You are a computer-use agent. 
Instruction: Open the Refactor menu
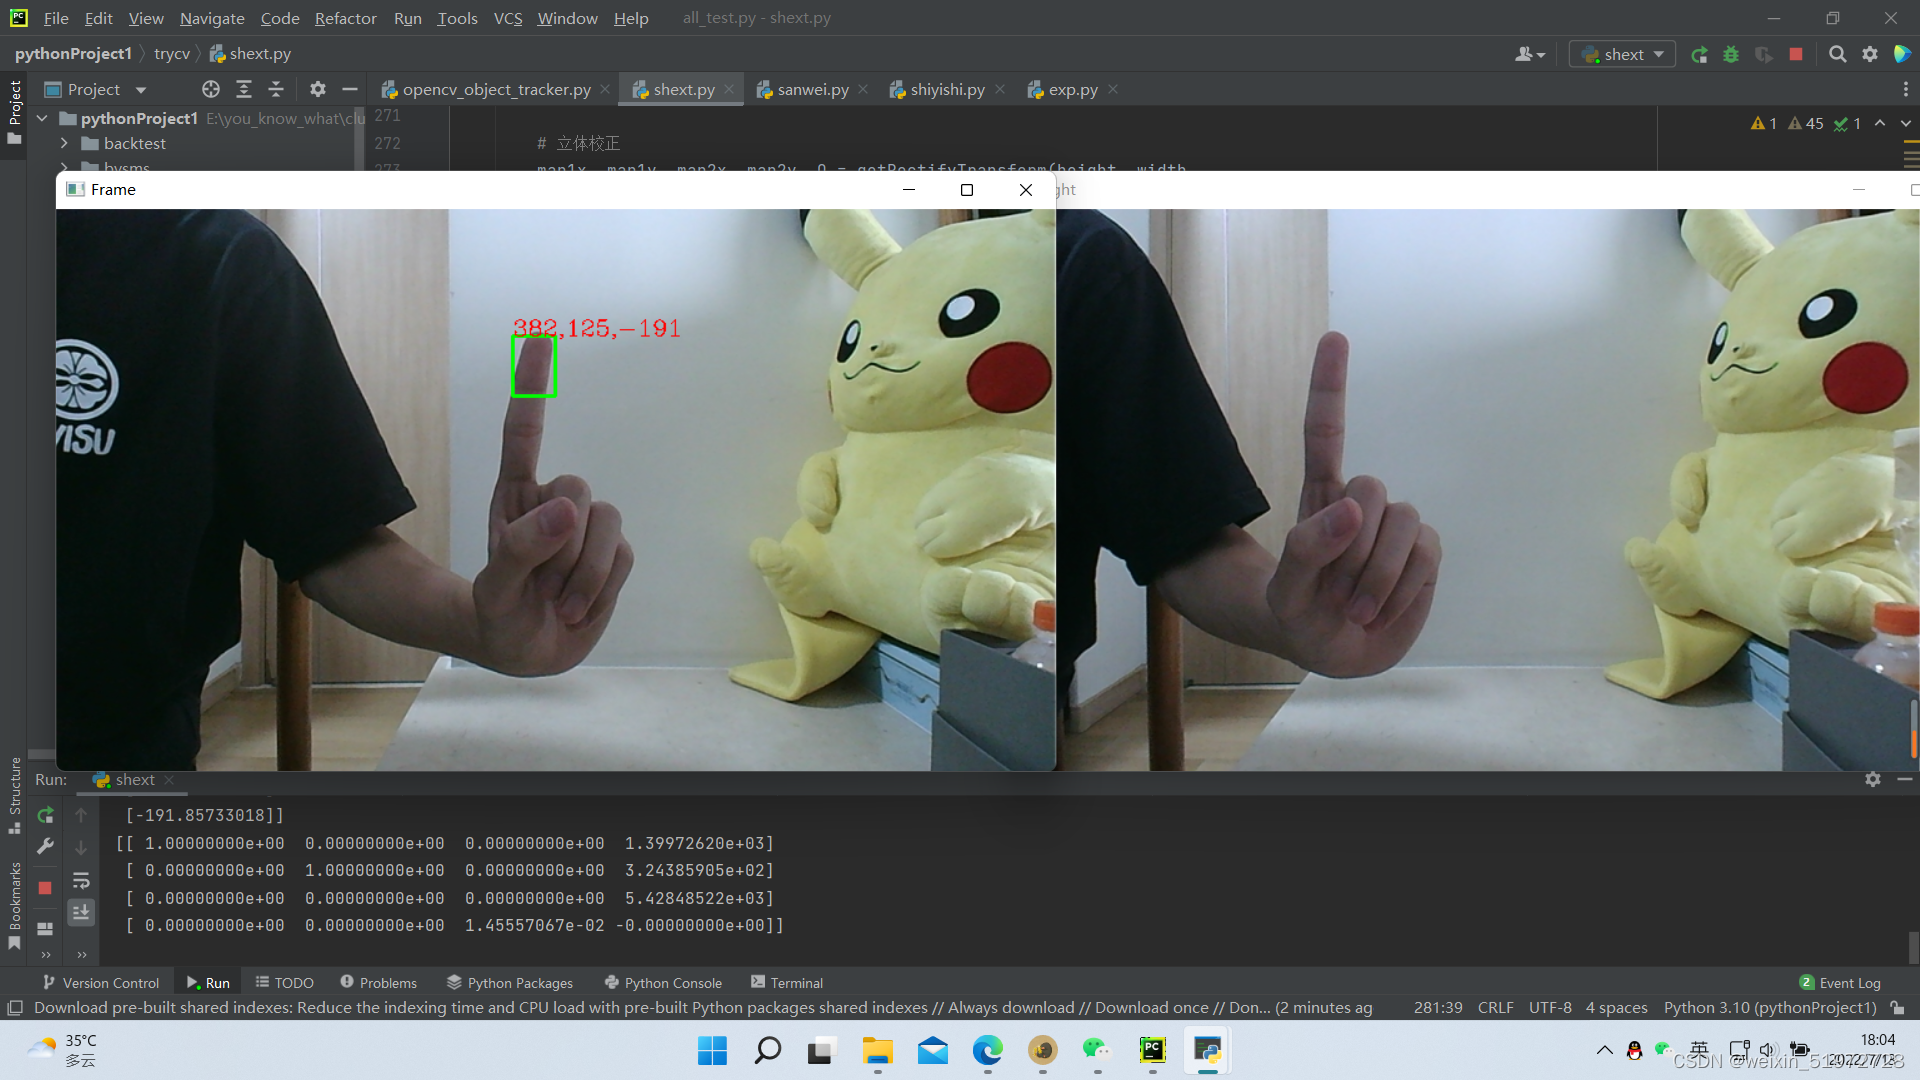tap(345, 18)
